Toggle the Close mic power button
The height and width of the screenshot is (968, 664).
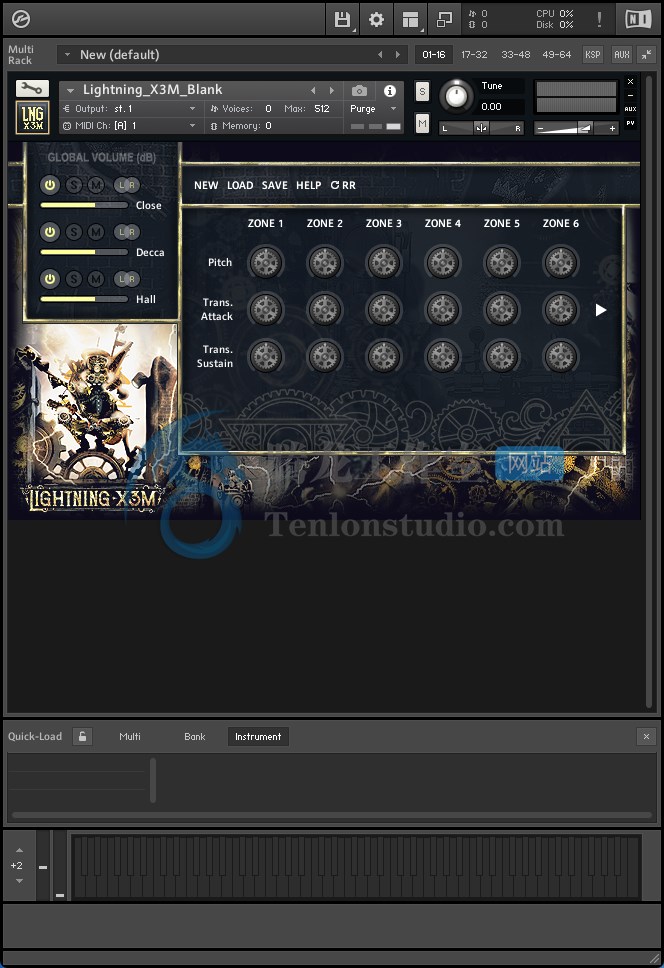click(x=50, y=185)
